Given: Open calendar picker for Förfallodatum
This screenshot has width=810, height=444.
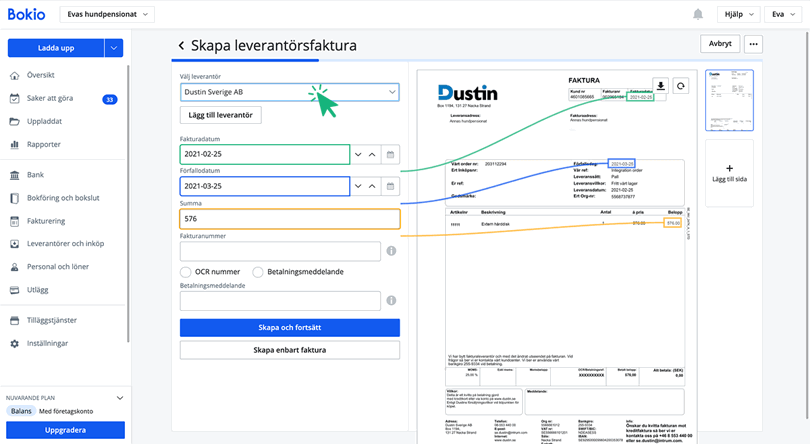Looking at the screenshot, I should [x=390, y=186].
